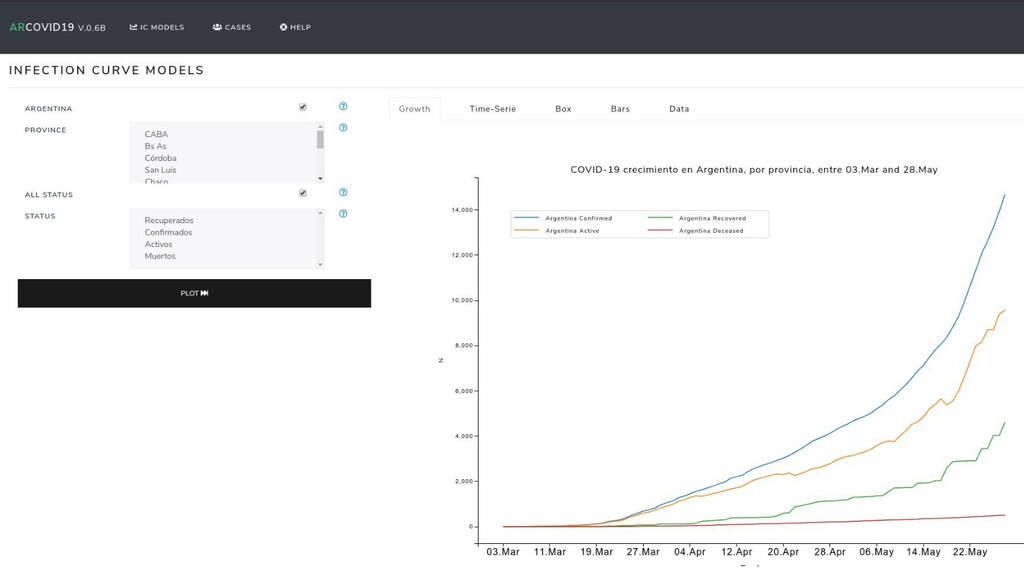
Task: Switch to the Growth tab
Action: pos(415,109)
